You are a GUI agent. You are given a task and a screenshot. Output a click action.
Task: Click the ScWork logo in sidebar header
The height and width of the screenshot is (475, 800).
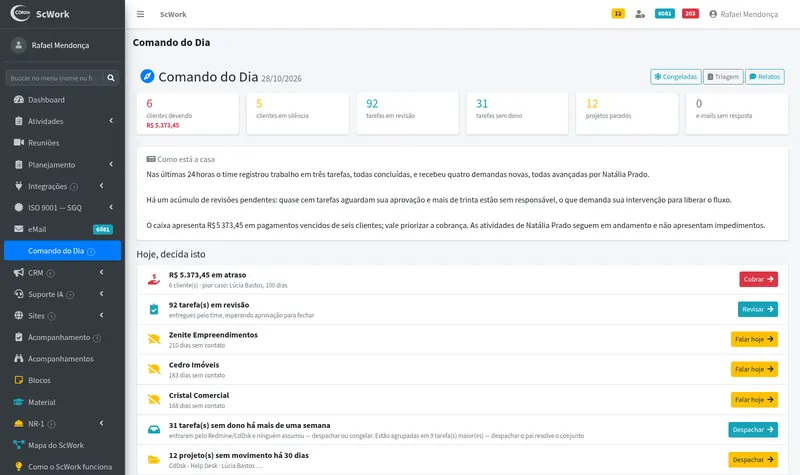click(20, 13)
